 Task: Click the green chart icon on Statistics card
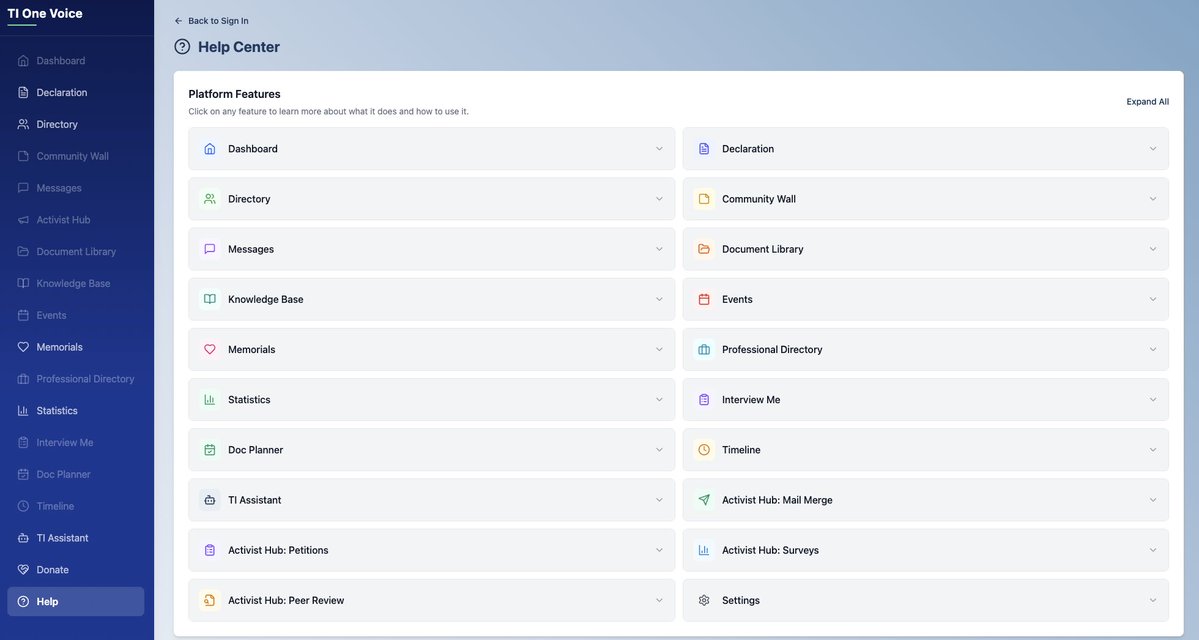pos(210,400)
